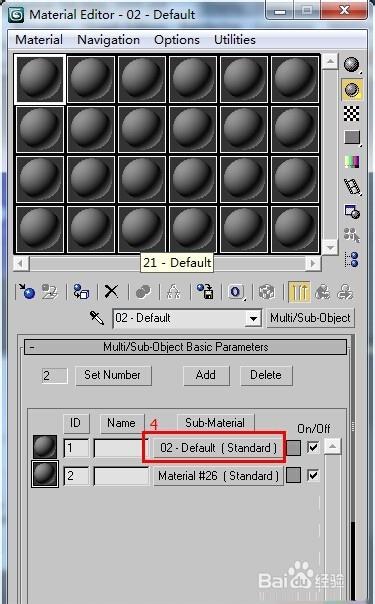Image resolution: width=375 pixels, height=604 pixels.
Task: Click color swatch for Material #26
Action: 294,476
